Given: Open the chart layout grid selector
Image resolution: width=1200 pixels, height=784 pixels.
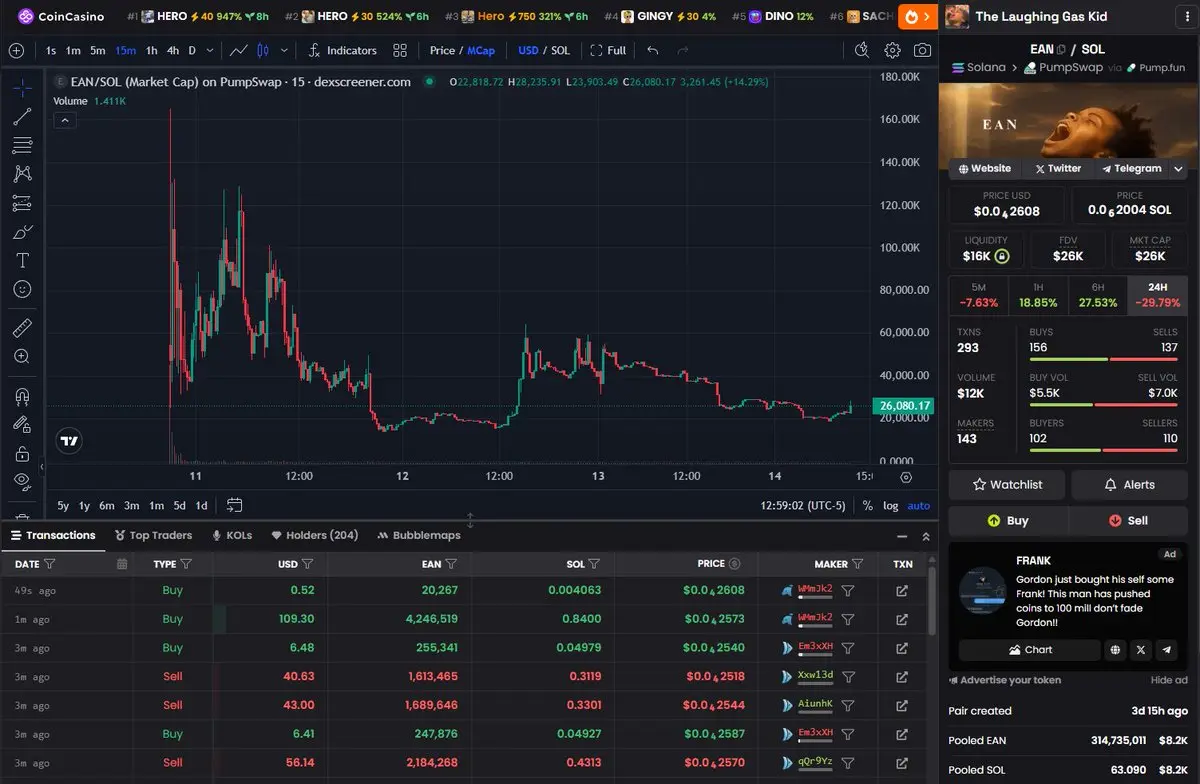Looking at the screenshot, I should click(x=400, y=50).
